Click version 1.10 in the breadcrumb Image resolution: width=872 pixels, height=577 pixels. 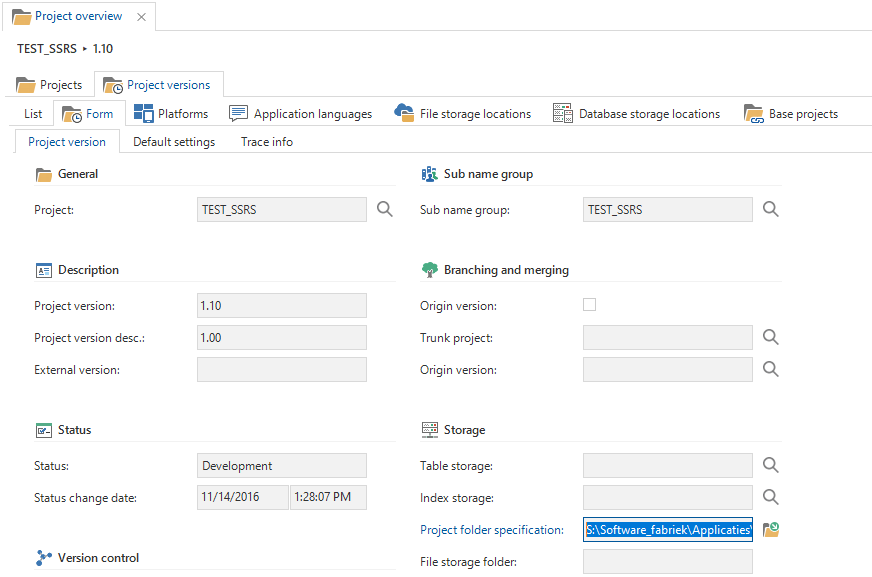pyautogui.click(x=102, y=48)
